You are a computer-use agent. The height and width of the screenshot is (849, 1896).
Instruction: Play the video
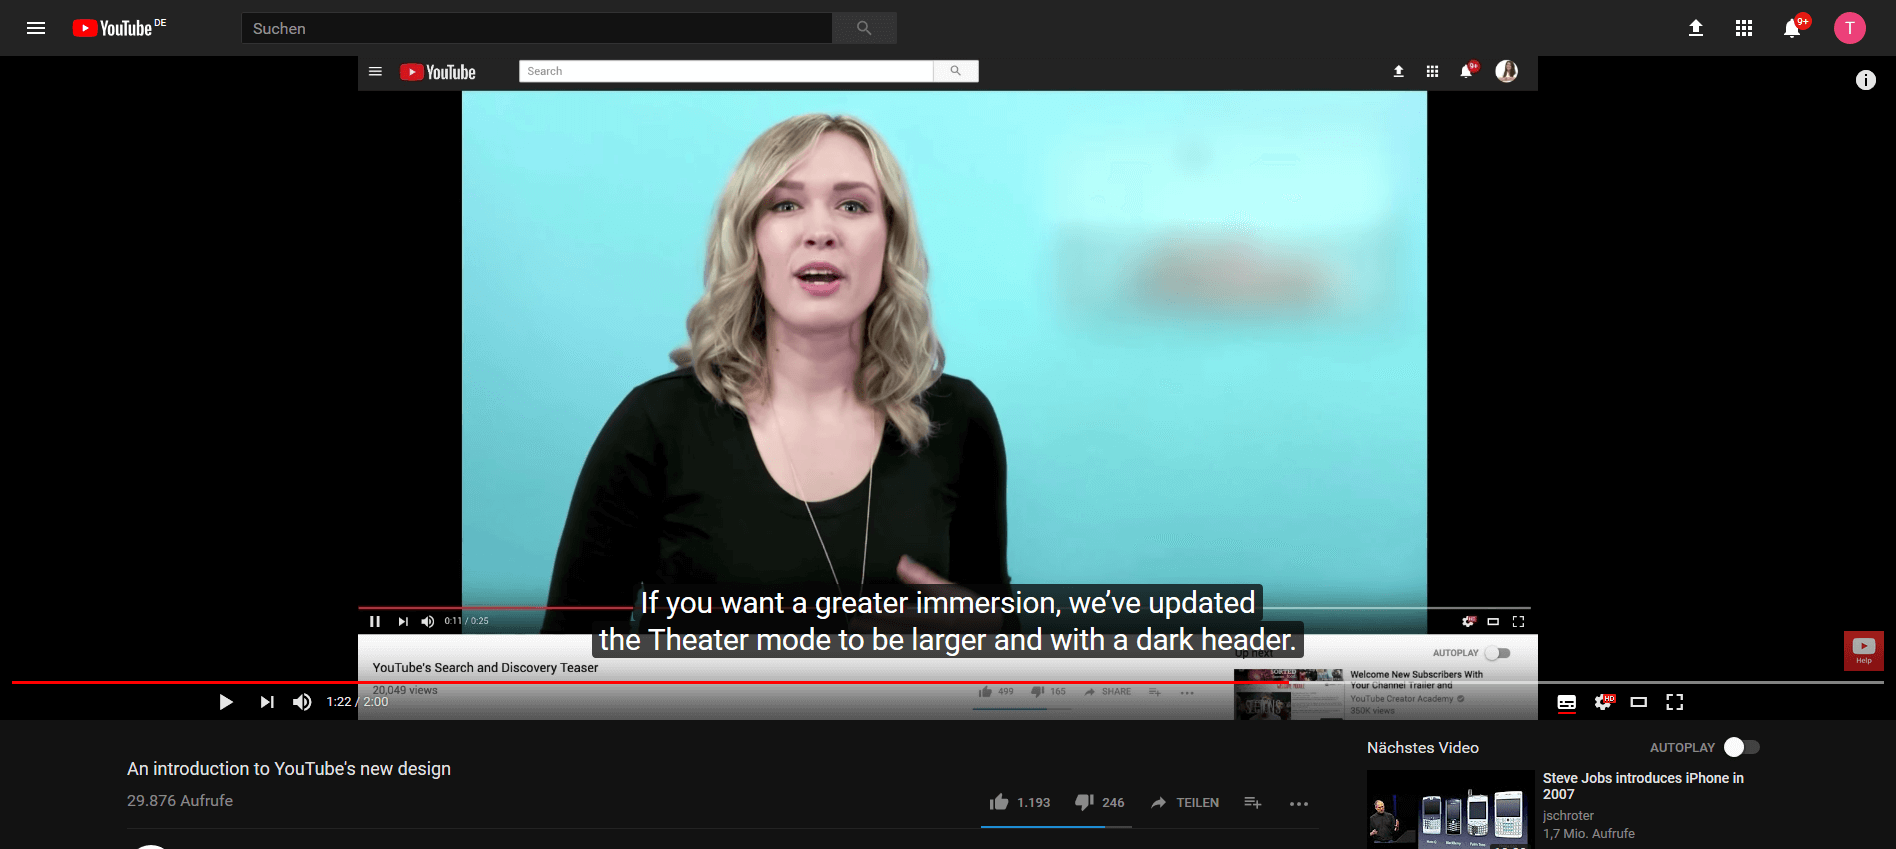(226, 702)
